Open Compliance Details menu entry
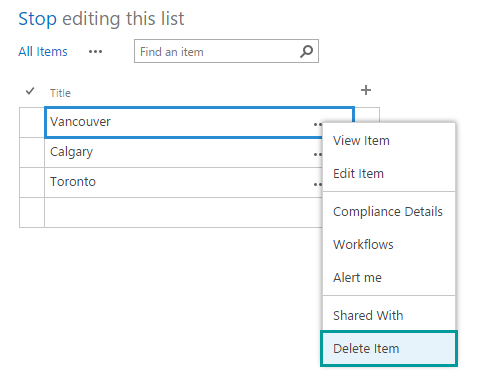This screenshot has height=388, width=478. (389, 212)
